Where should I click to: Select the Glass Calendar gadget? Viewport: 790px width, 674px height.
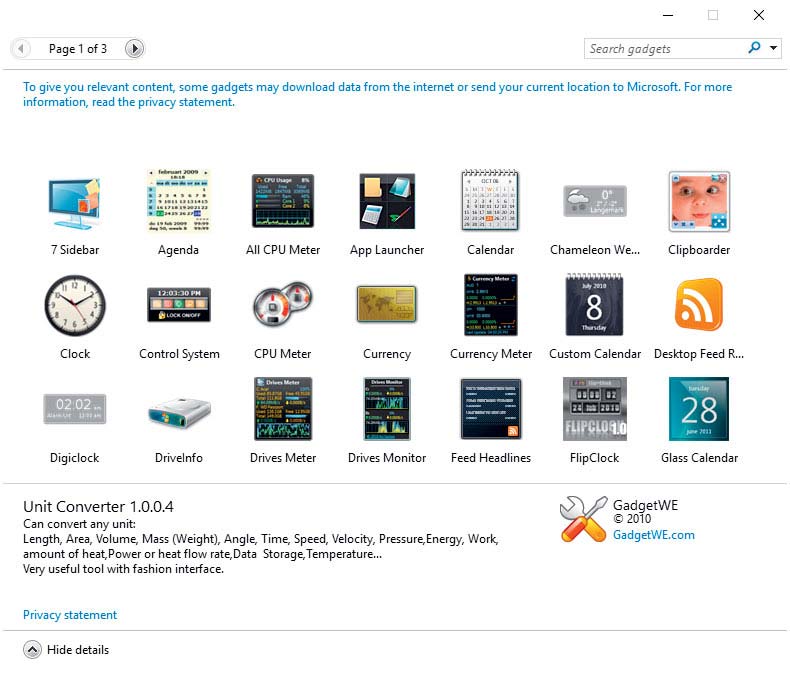pyautogui.click(x=699, y=409)
